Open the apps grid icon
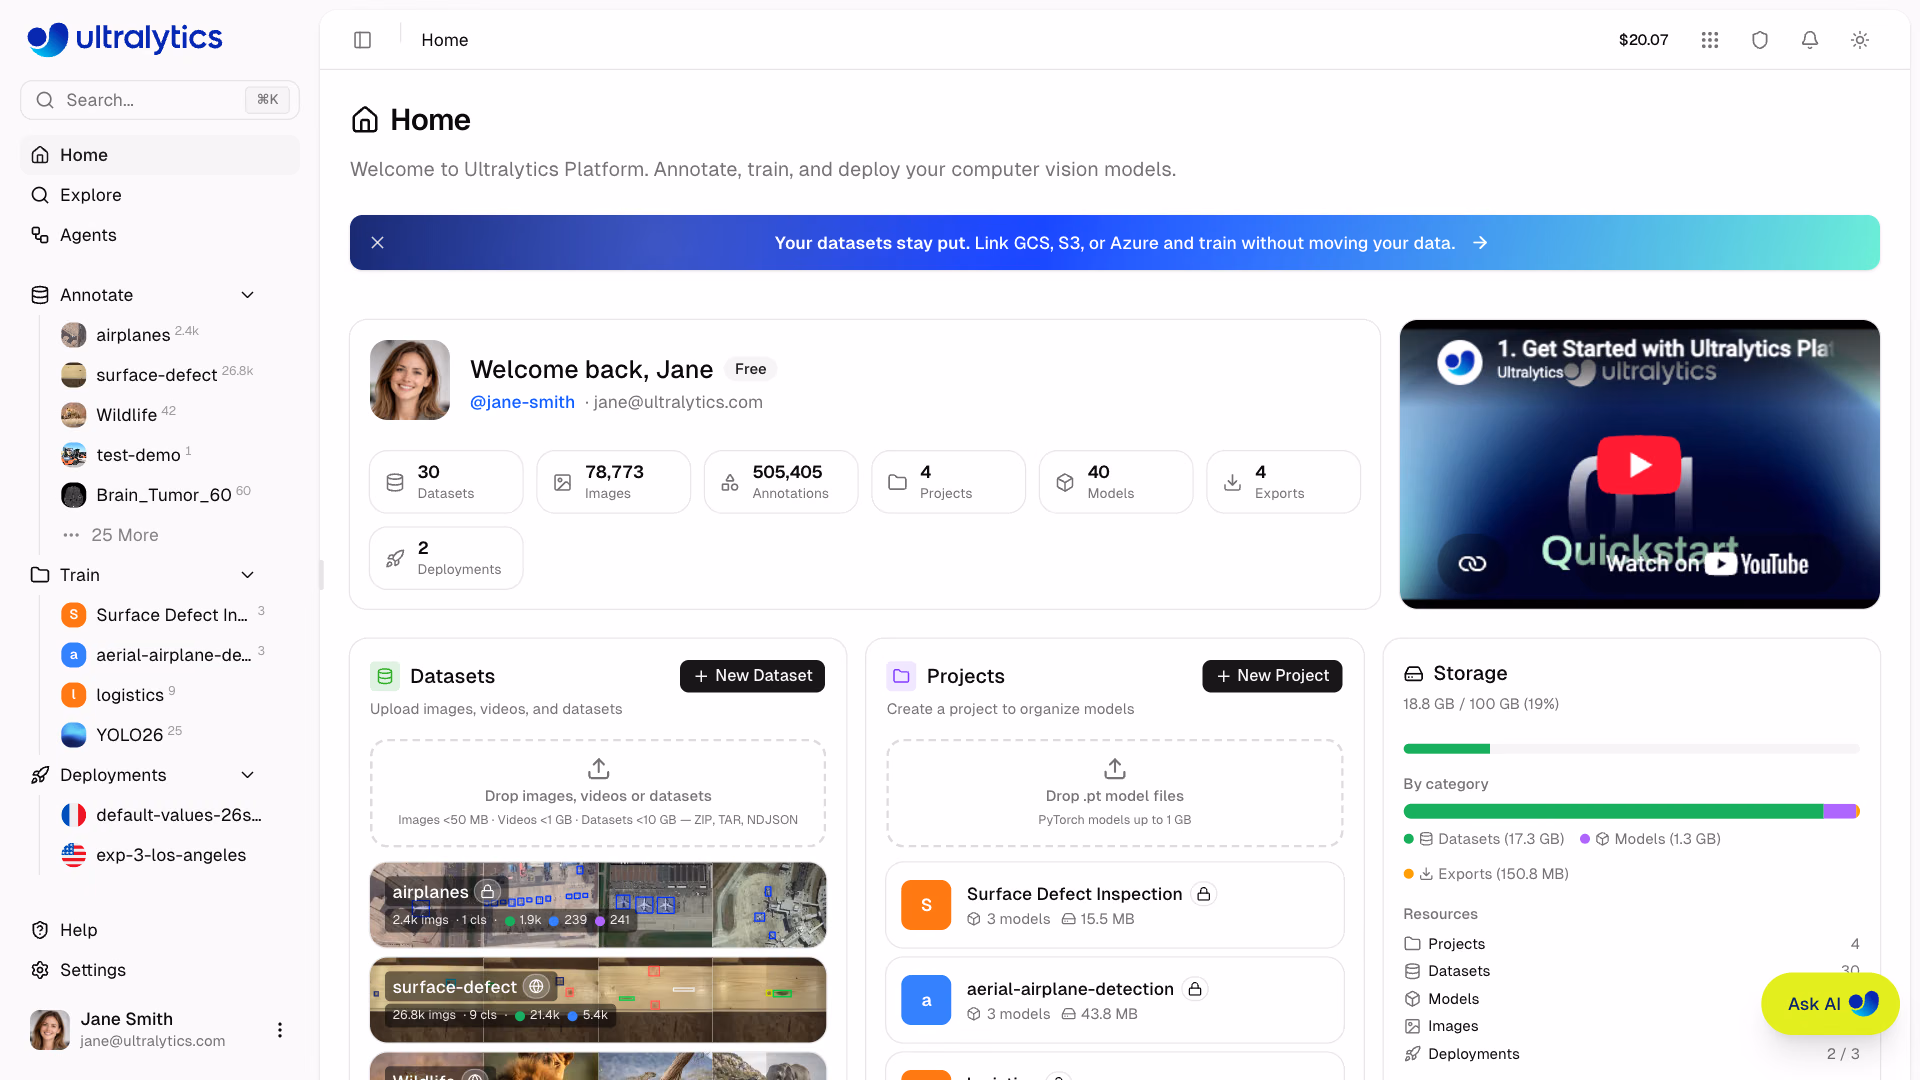 coord(1710,40)
